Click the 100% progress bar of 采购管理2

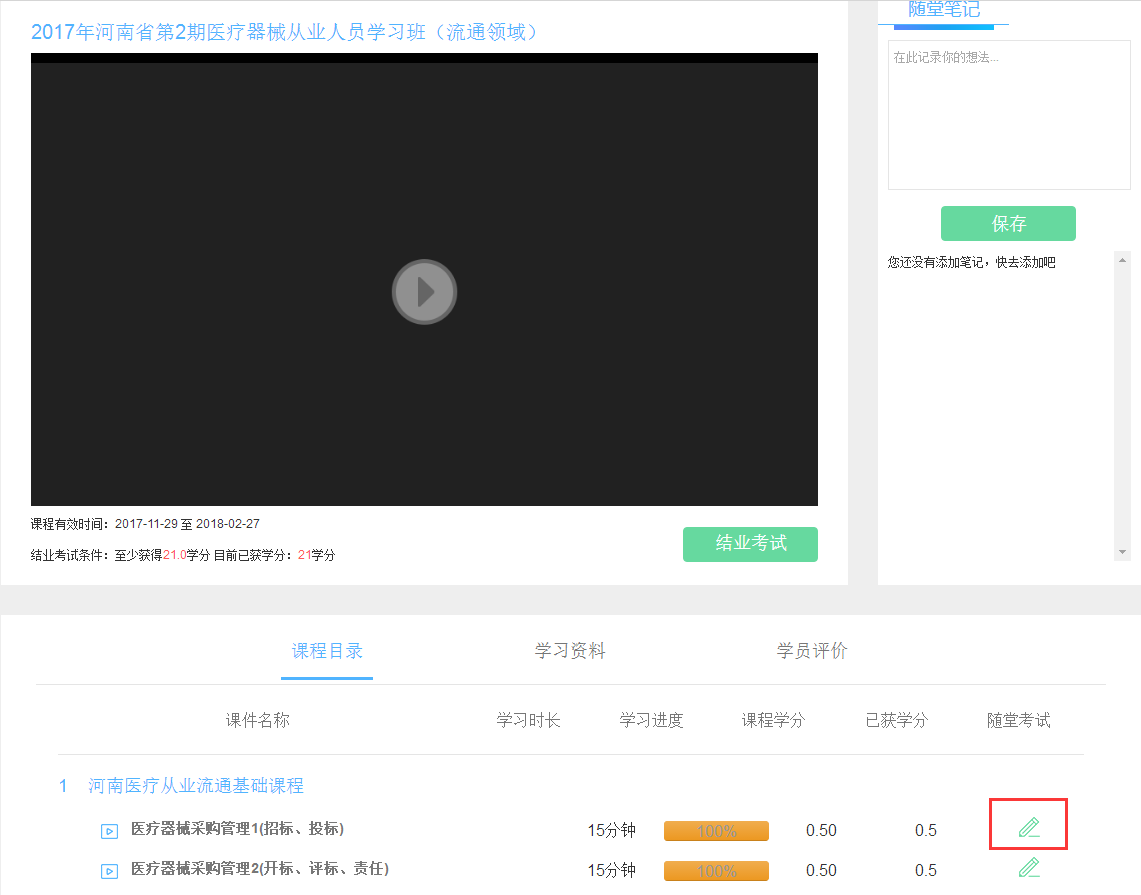716,871
